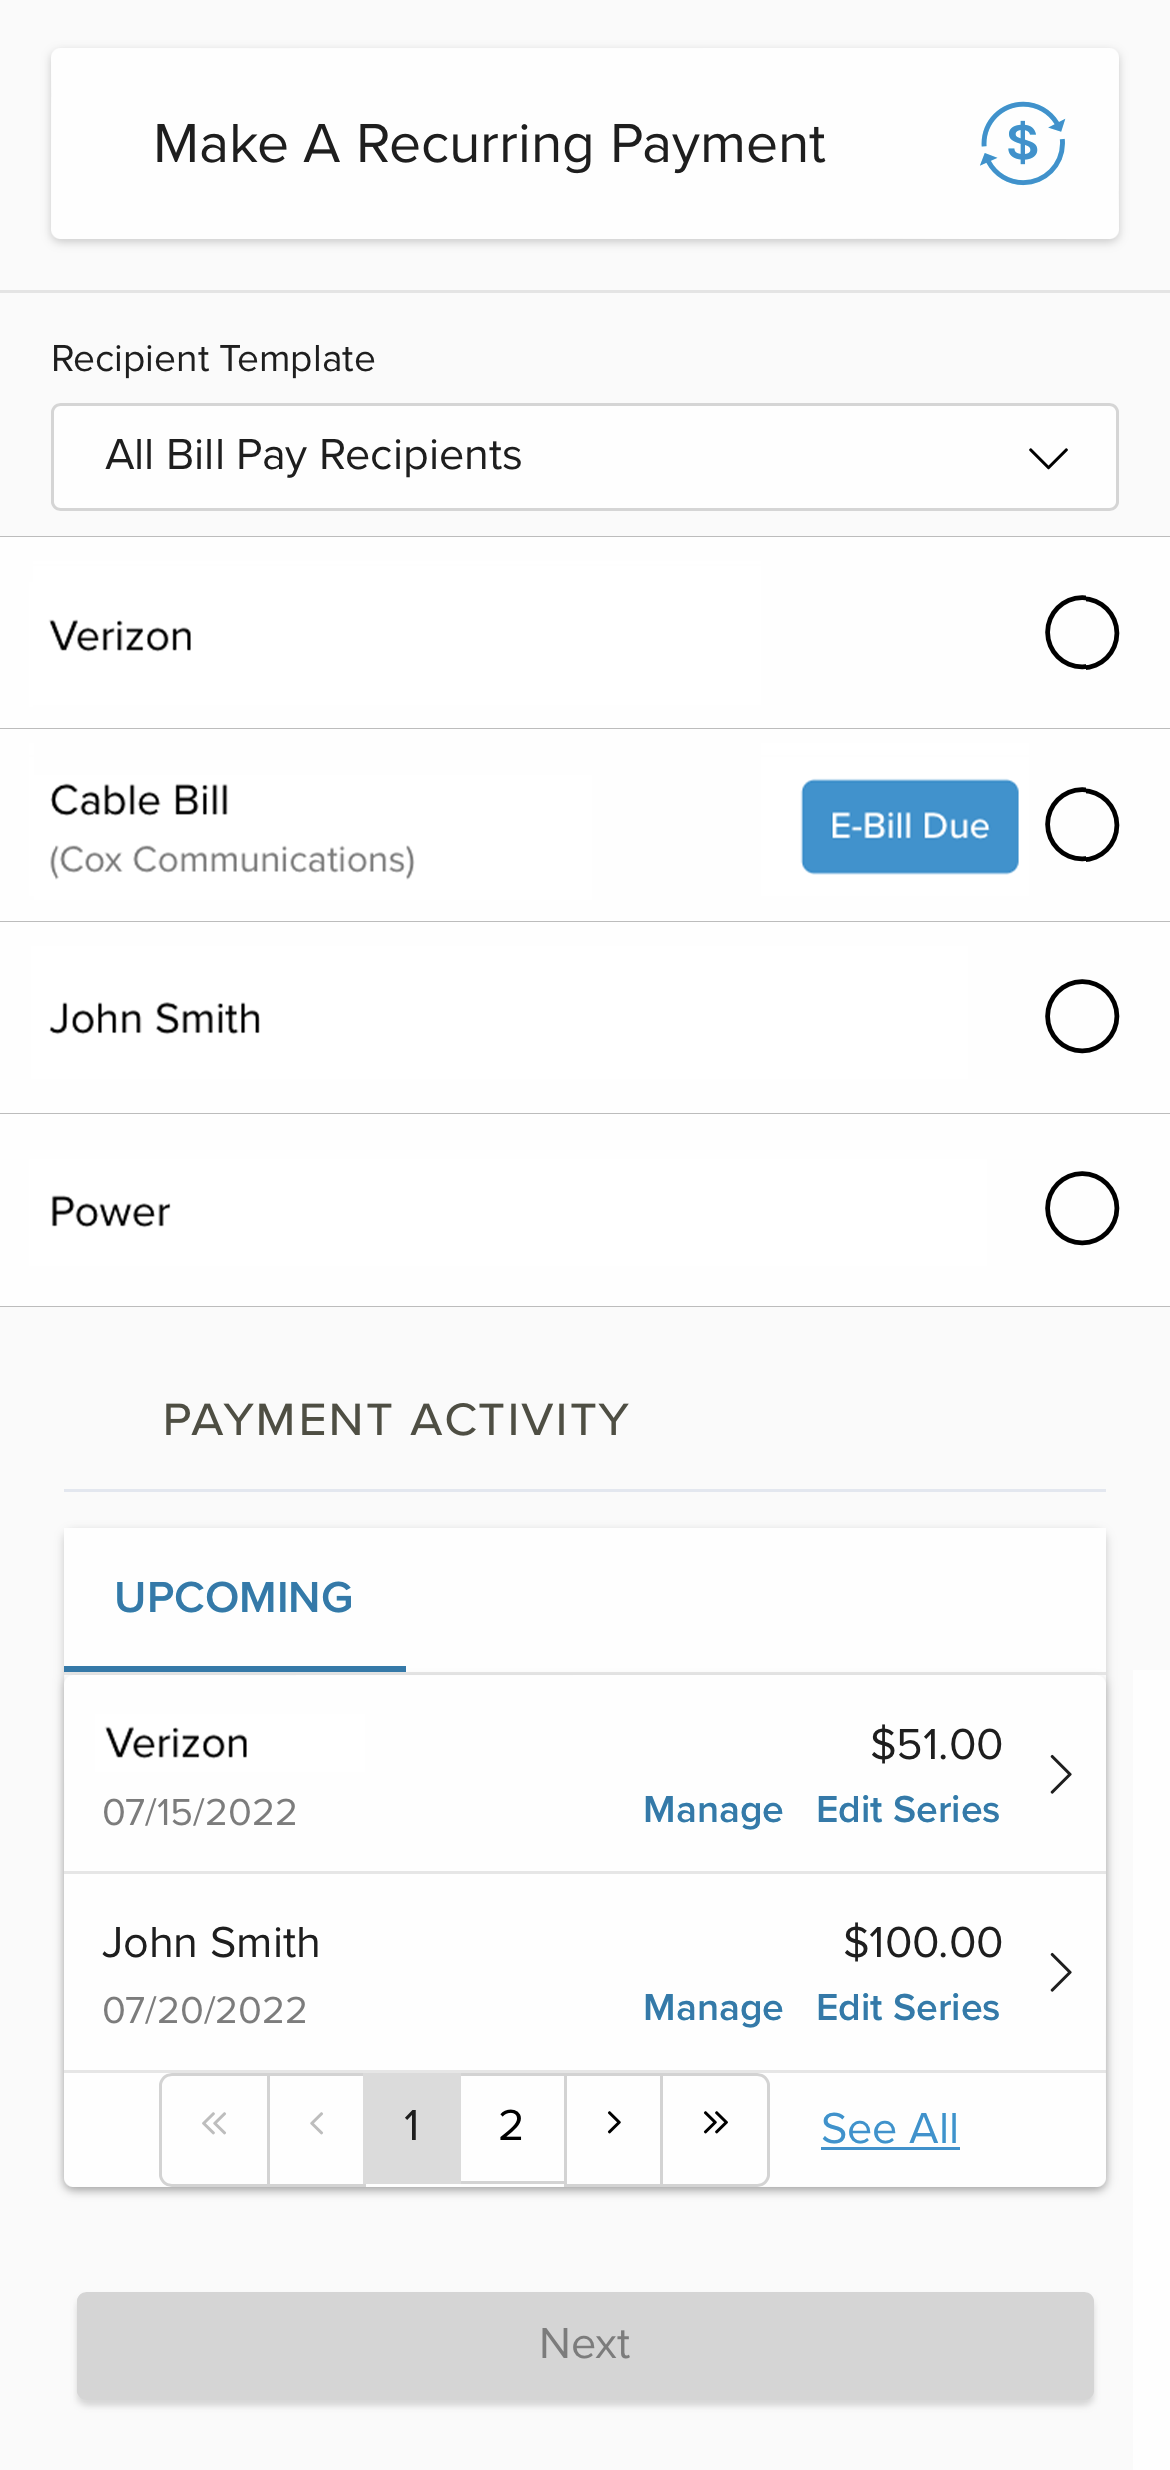The image size is (1170, 2470).
Task: Edit Series for John Smith payment
Action: click(908, 2008)
